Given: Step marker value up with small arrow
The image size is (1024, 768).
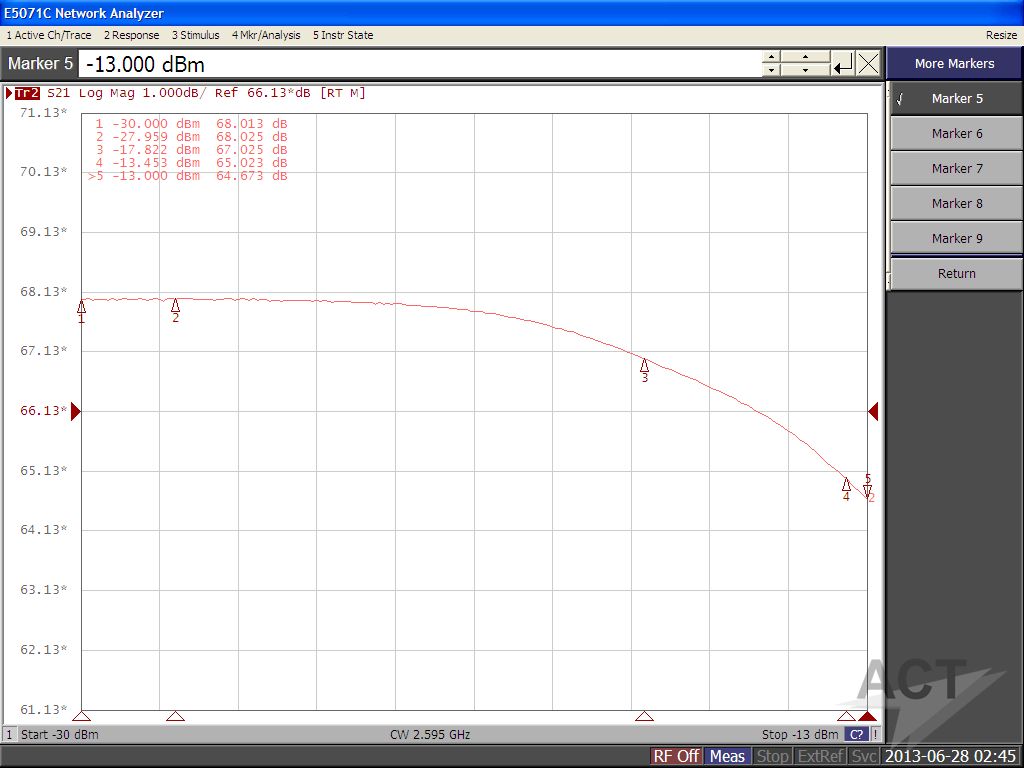Looking at the screenshot, I should [x=771, y=57].
